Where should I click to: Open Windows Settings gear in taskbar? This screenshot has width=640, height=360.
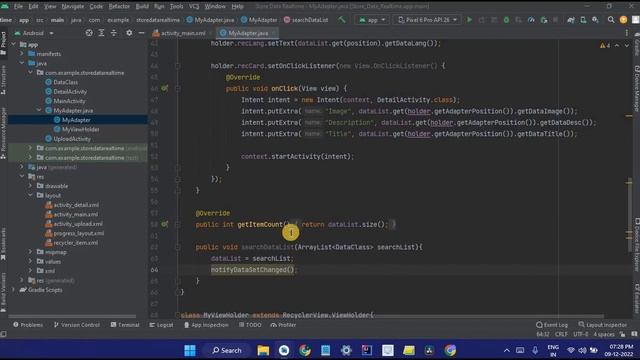(x=346, y=350)
